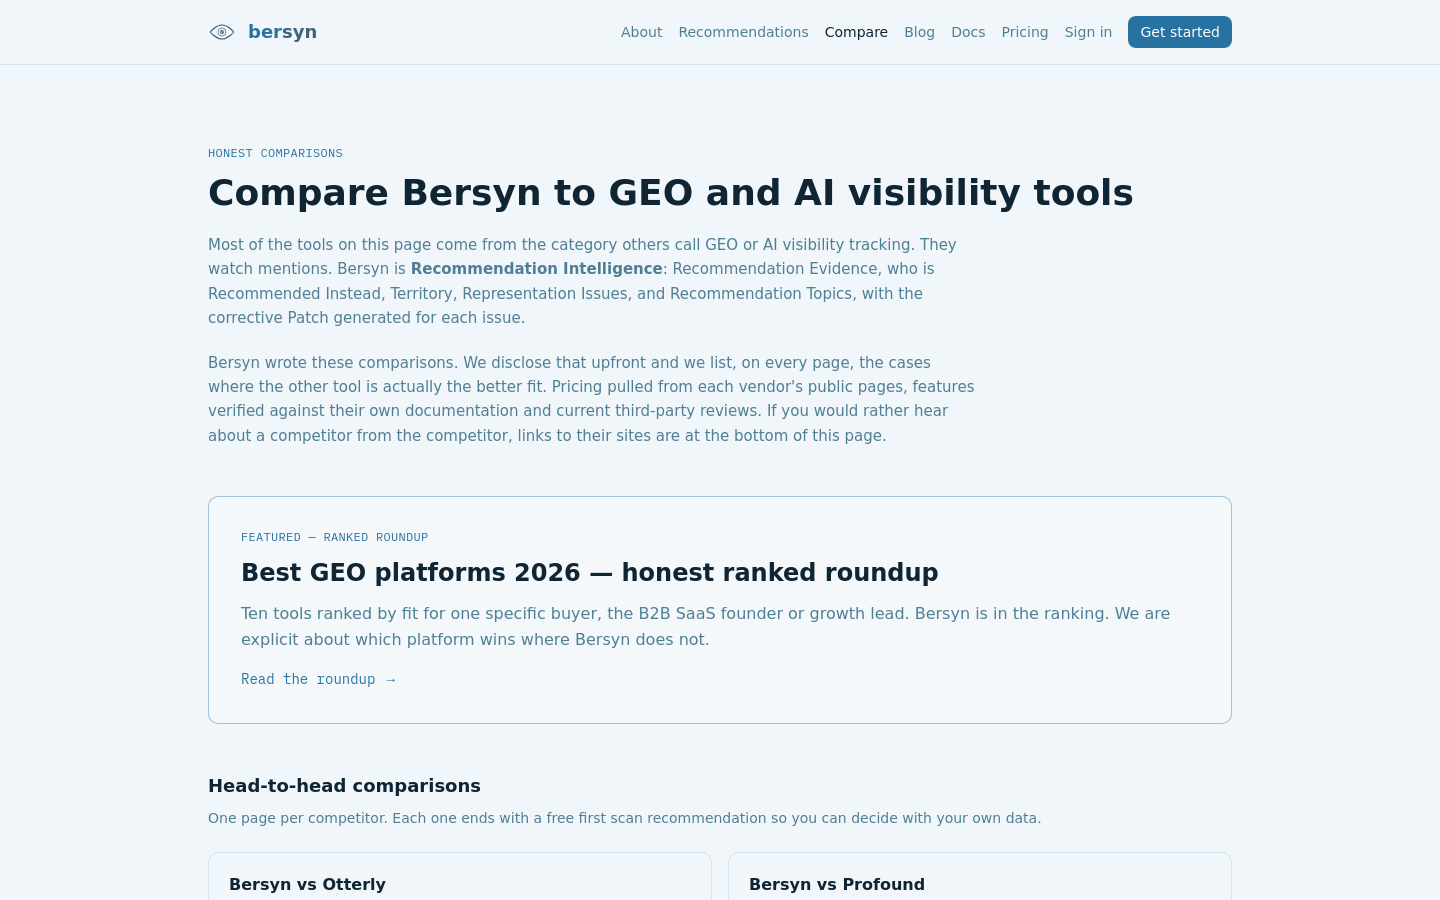Image resolution: width=1440 pixels, height=900 pixels.
Task: Open the Bersyn vs Profound comparison card
Action: 980,877
